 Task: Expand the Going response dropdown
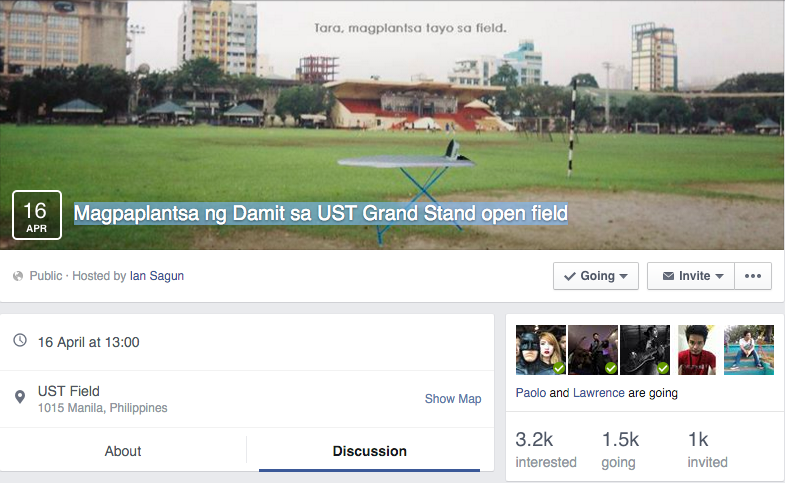pyautogui.click(x=623, y=276)
